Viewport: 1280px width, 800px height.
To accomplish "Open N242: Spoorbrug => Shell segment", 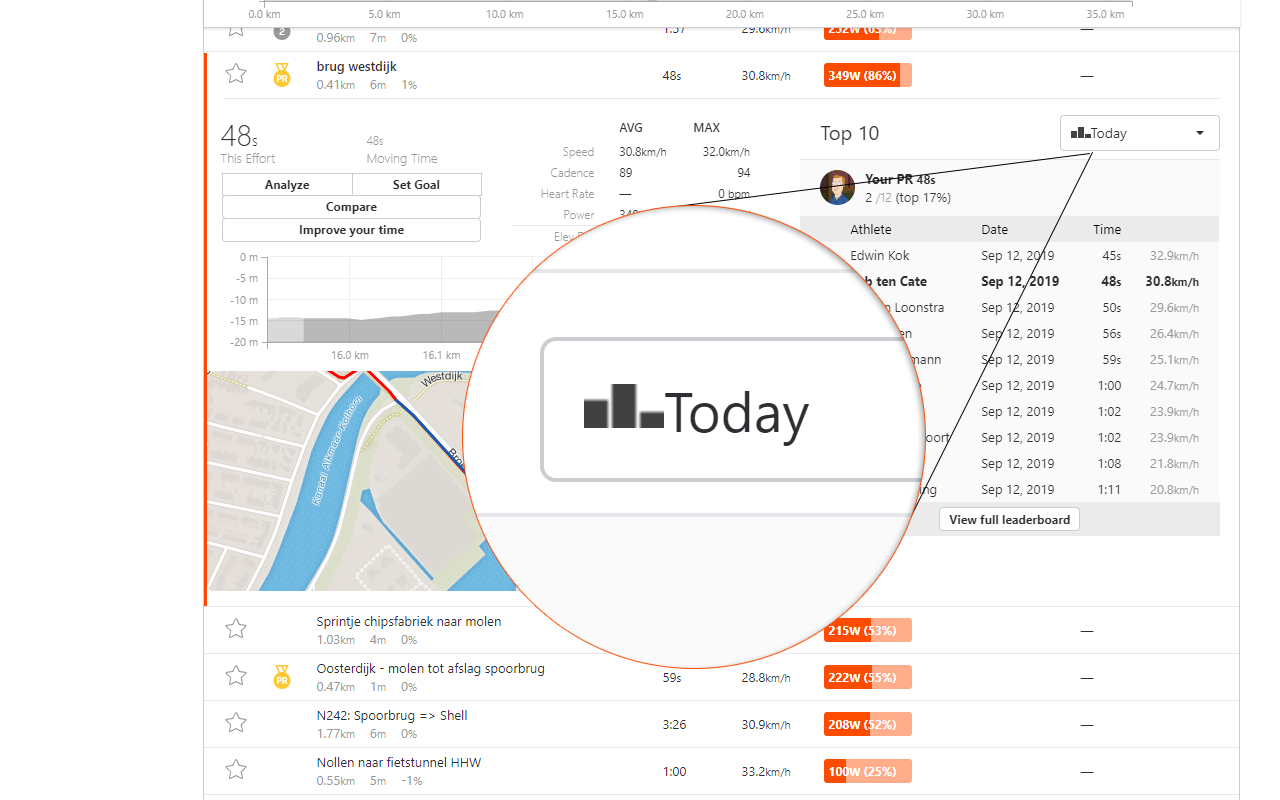I will [392, 716].
